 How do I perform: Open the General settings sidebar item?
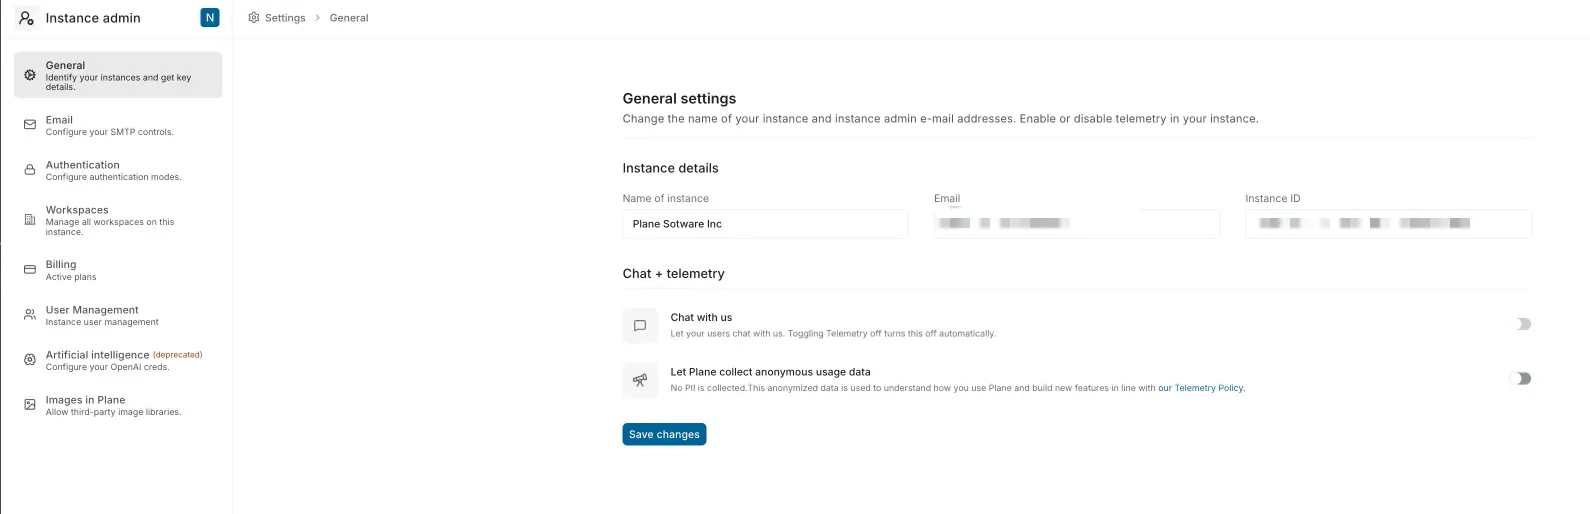pyautogui.click(x=118, y=75)
